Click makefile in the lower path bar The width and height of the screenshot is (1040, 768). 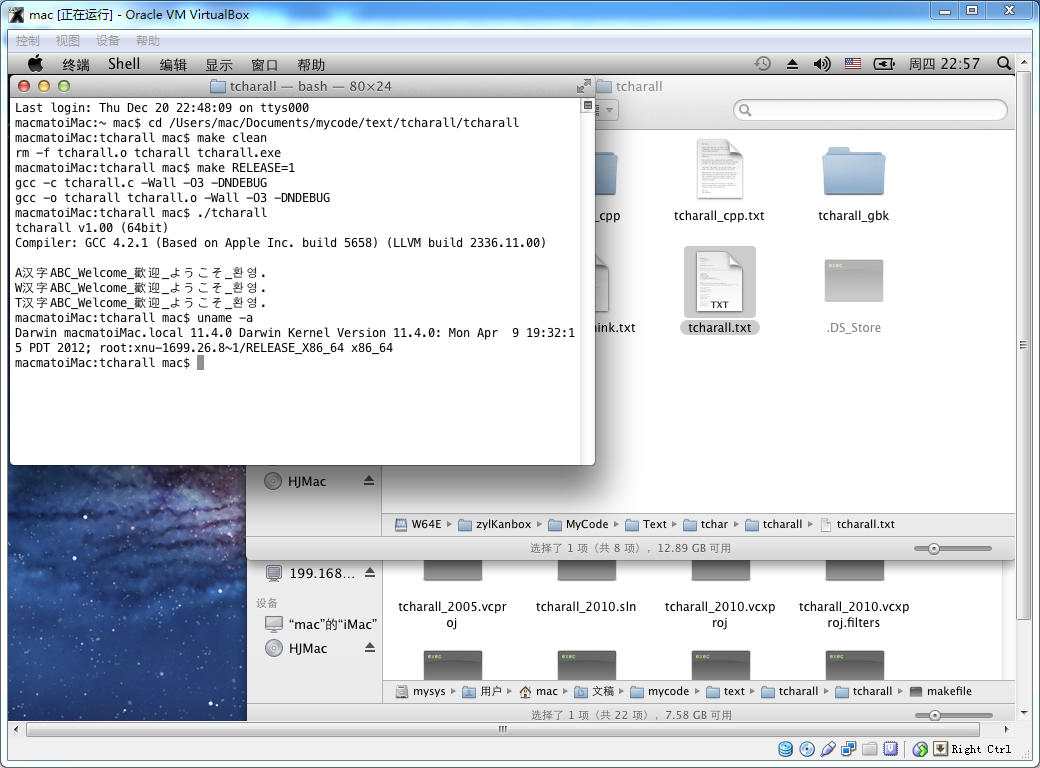coord(941,691)
